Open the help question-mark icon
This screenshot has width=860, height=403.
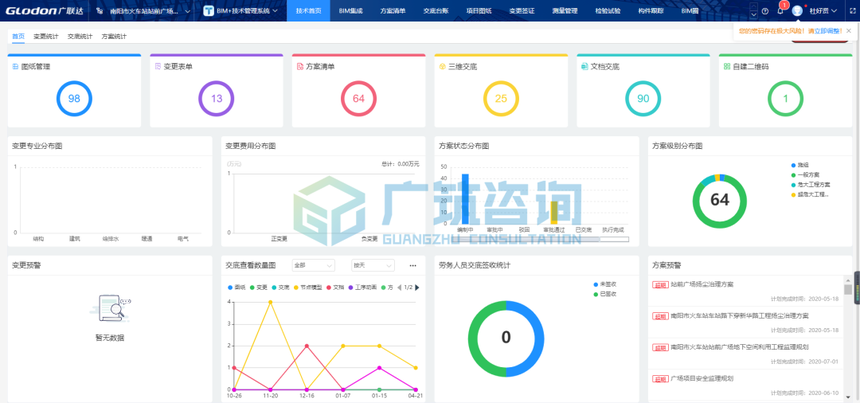(765, 10)
